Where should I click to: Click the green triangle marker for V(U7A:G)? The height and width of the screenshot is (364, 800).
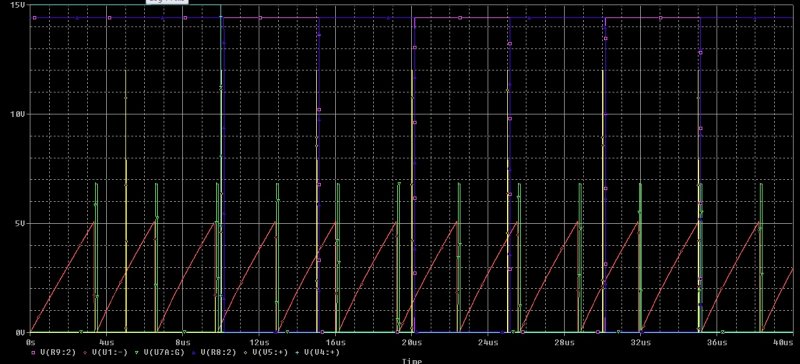pos(137,352)
